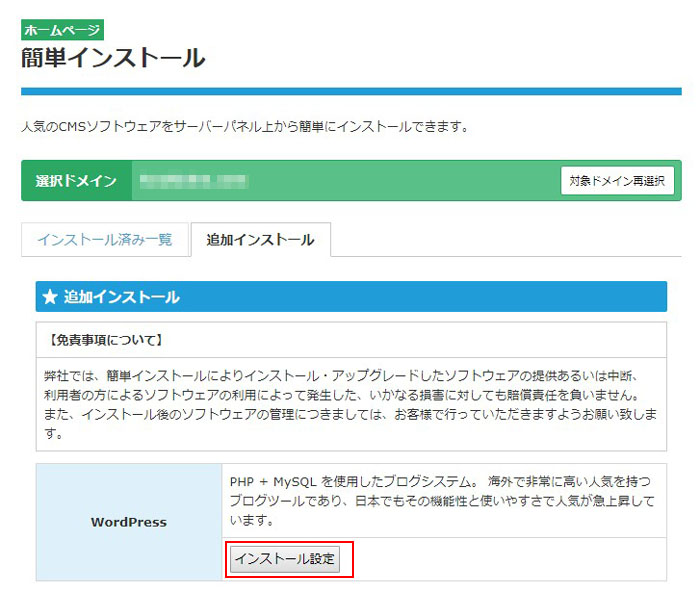Select the 追加インストール tab
Viewport: 700px width, 592px height.
point(261,240)
